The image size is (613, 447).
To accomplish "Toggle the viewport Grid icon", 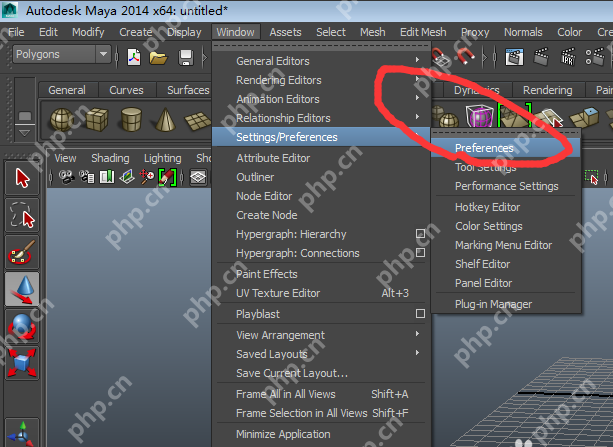I will [x=198, y=178].
